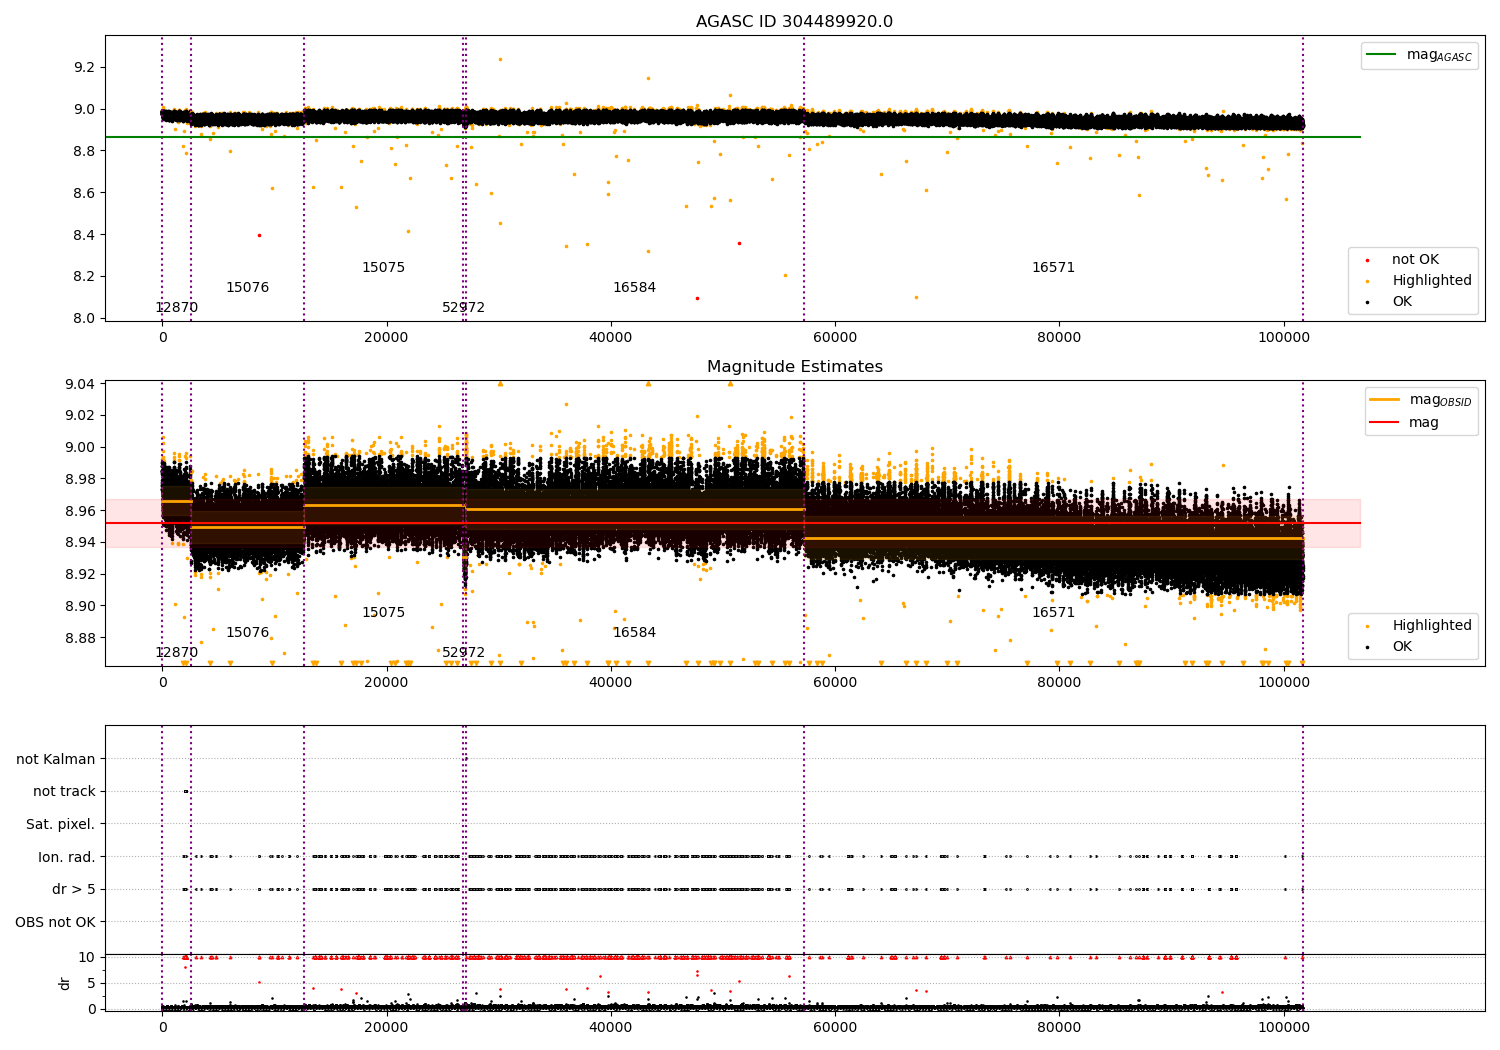Click the 100000 x-tick under top plot
This screenshot has height=1050, width=1500.
click(1283, 338)
